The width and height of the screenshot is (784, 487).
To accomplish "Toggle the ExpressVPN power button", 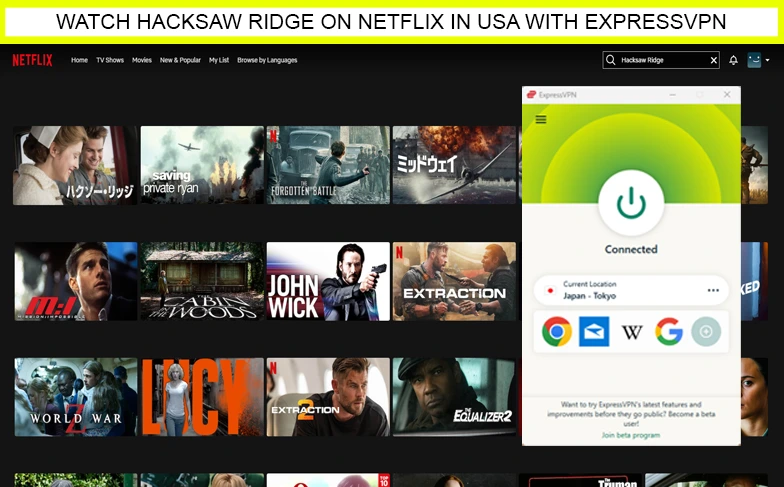I will pyautogui.click(x=631, y=203).
